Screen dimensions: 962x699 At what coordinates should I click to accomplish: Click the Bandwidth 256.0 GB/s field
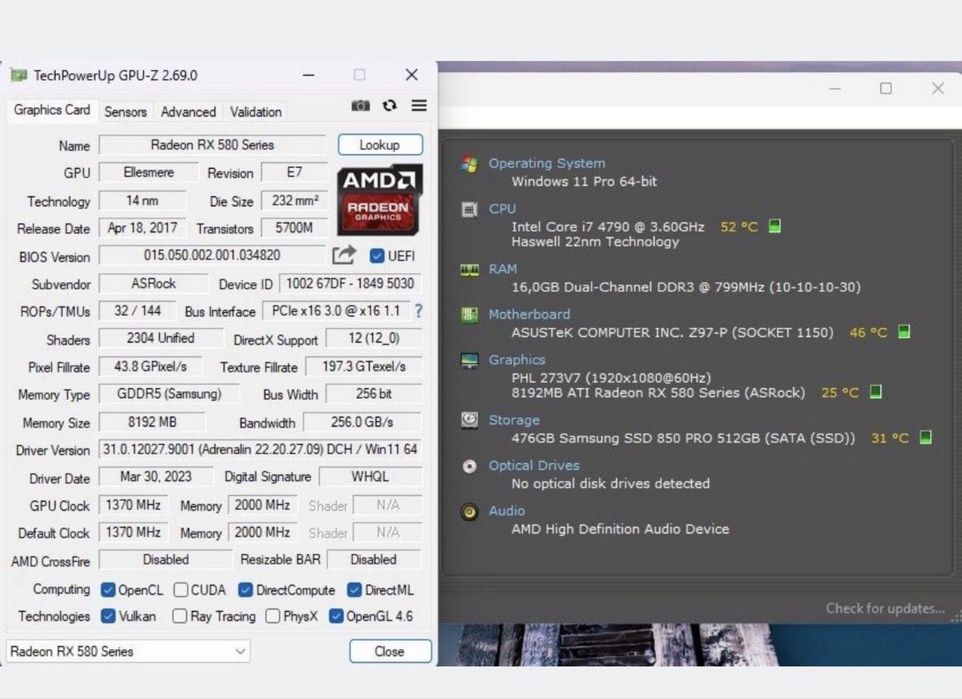362,422
